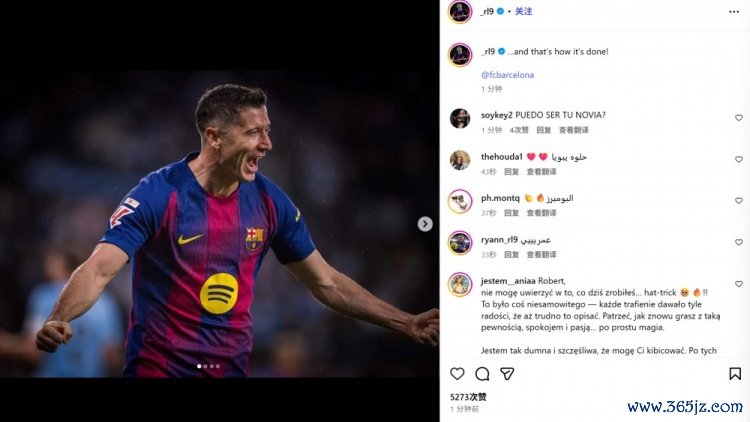Reply to soykey2's comment

[x=543, y=130]
